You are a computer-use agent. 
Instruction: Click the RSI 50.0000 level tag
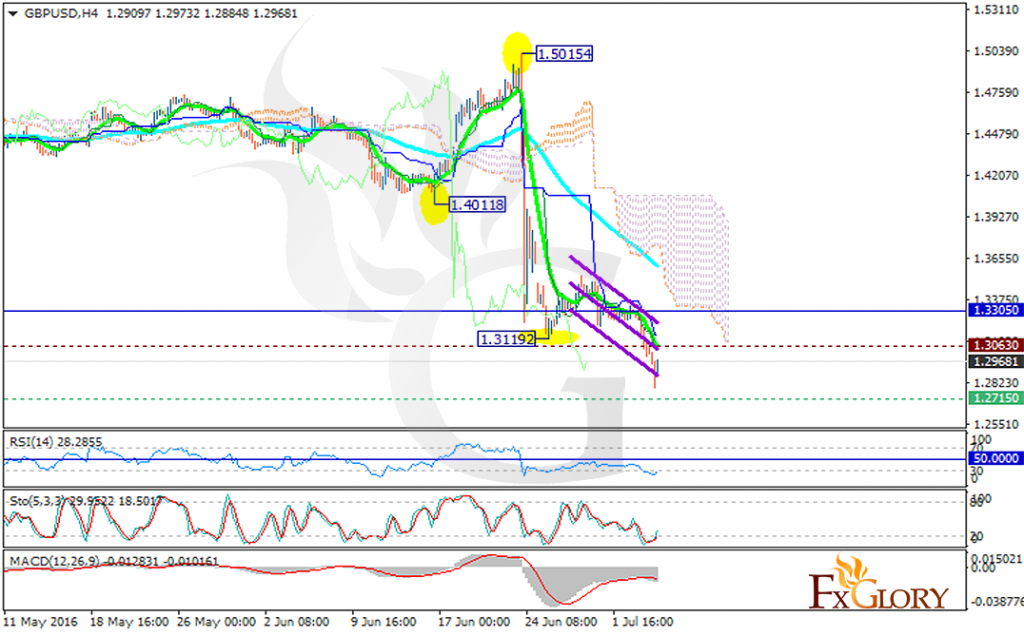[x=995, y=458]
